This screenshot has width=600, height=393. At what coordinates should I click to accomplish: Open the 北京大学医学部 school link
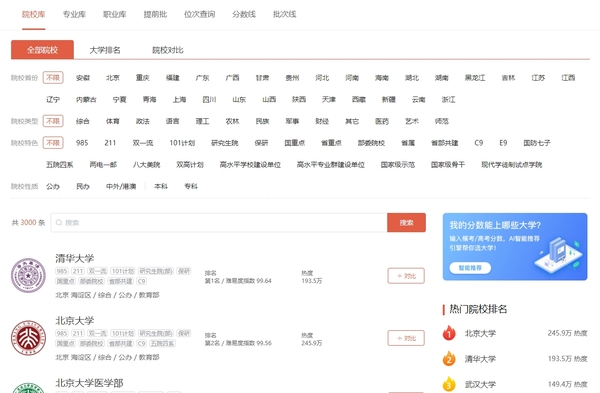(x=89, y=383)
